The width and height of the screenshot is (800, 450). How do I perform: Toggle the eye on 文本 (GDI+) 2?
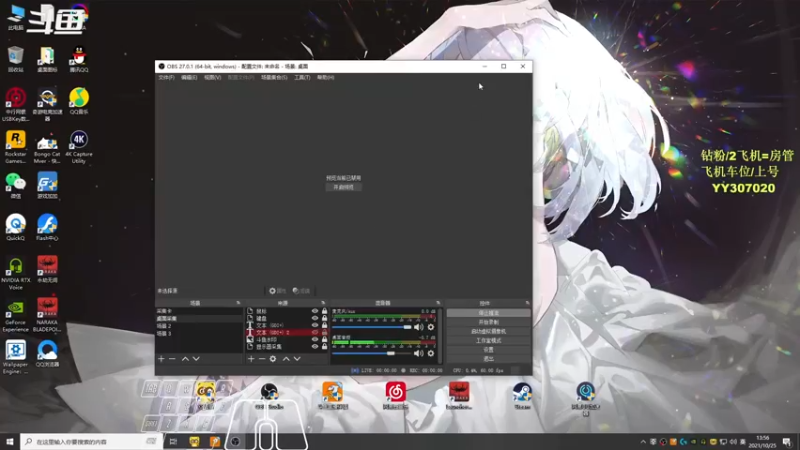pos(315,332)
